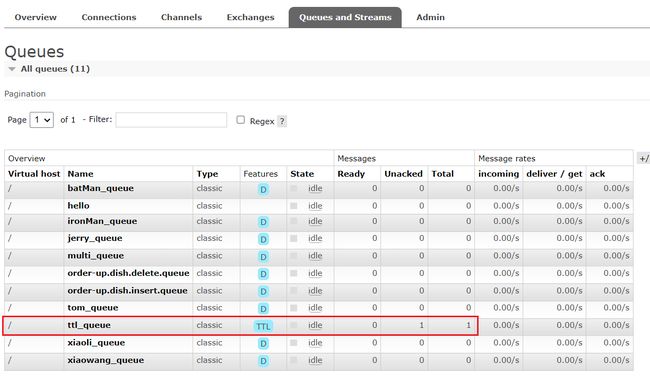The width and height of the screenshot is (650, 382).
Task: Click the D badge in tom_queue row
Action: pos(263,309)
